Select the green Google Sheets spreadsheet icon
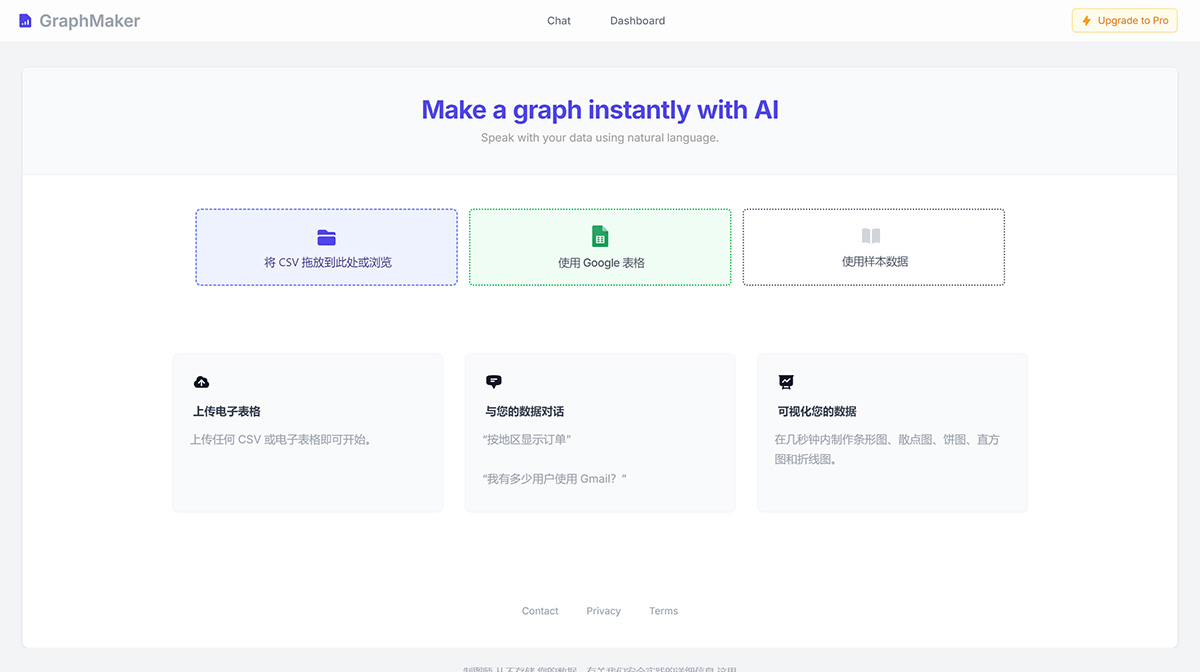The image size is (1200, 672). pos(600,237)
